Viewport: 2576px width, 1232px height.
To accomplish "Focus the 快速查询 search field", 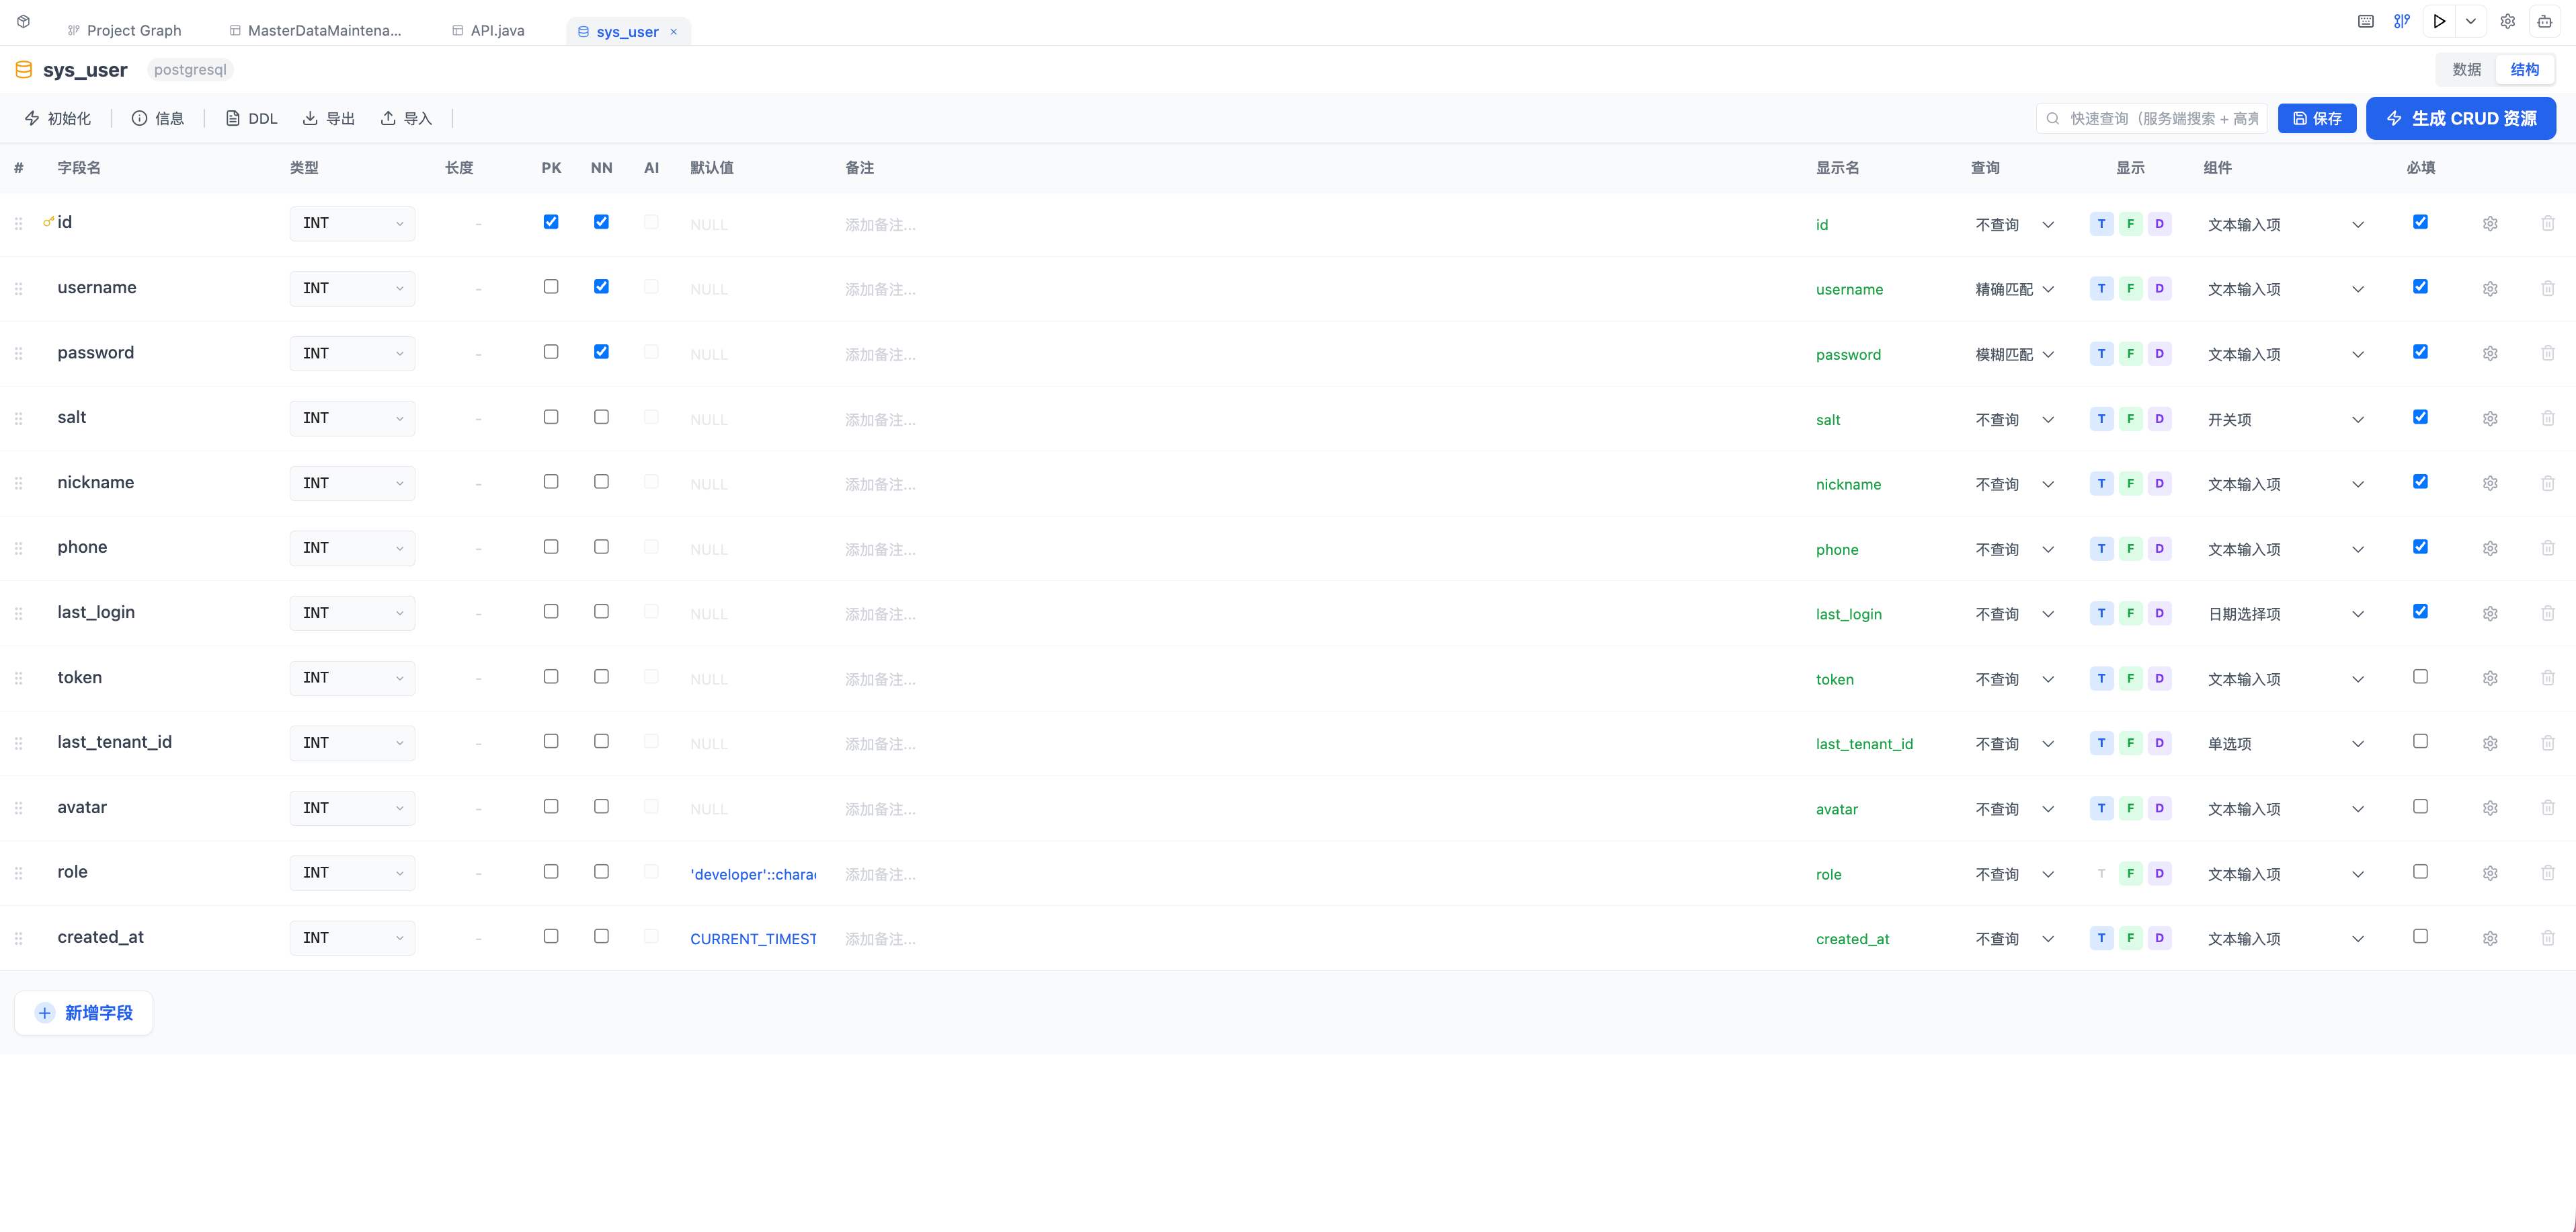I will (x=2152, y=118).
